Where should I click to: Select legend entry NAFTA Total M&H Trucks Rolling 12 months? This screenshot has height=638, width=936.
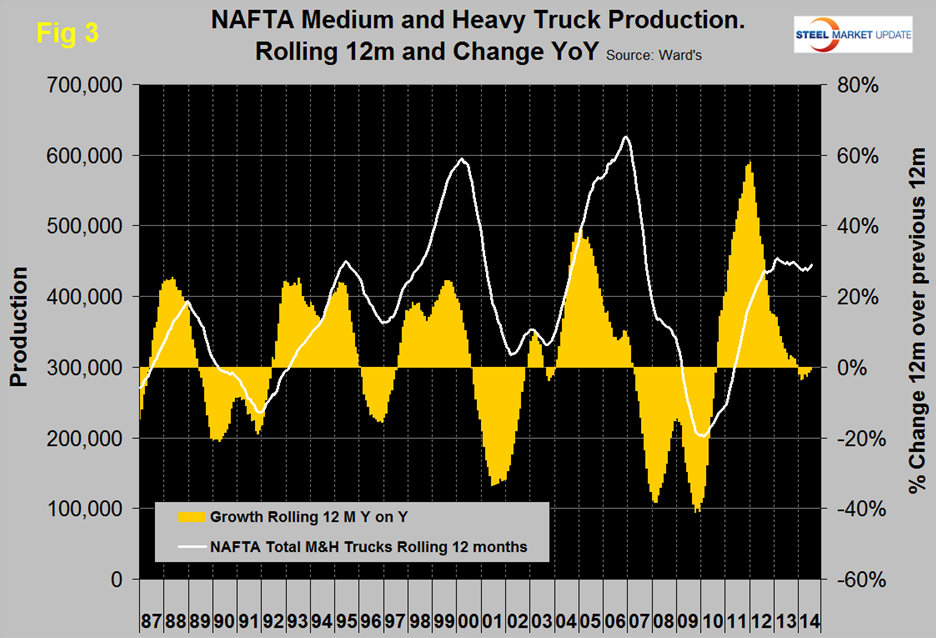(368, 547)
